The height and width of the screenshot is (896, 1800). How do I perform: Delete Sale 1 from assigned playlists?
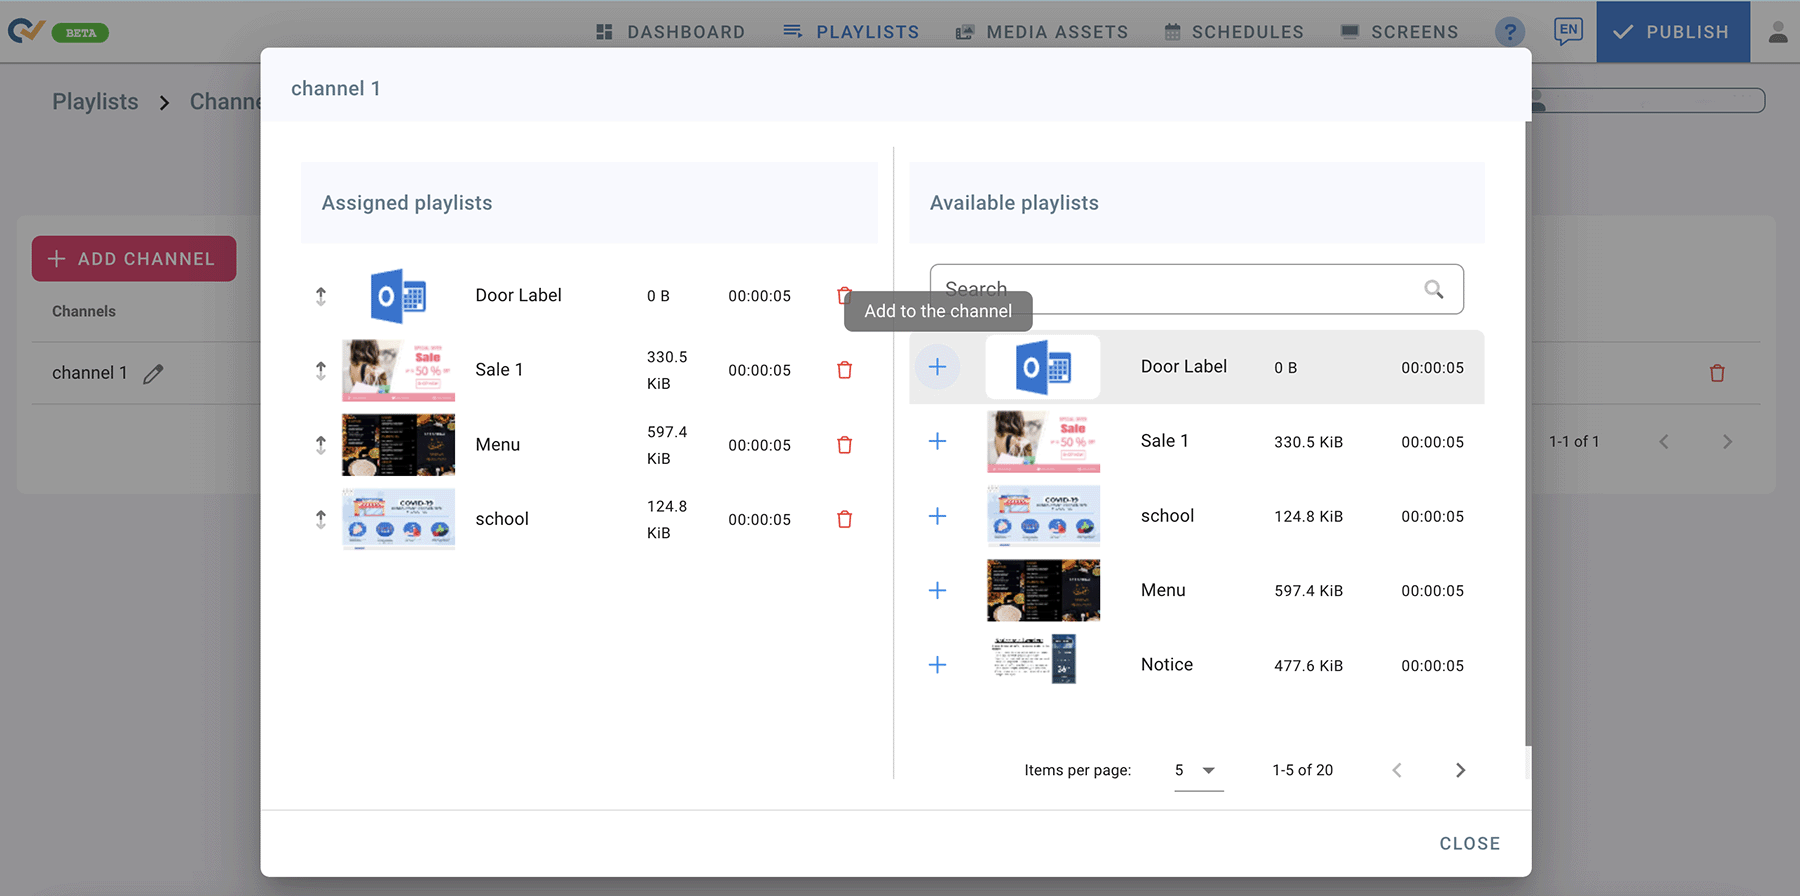(844, 370)
